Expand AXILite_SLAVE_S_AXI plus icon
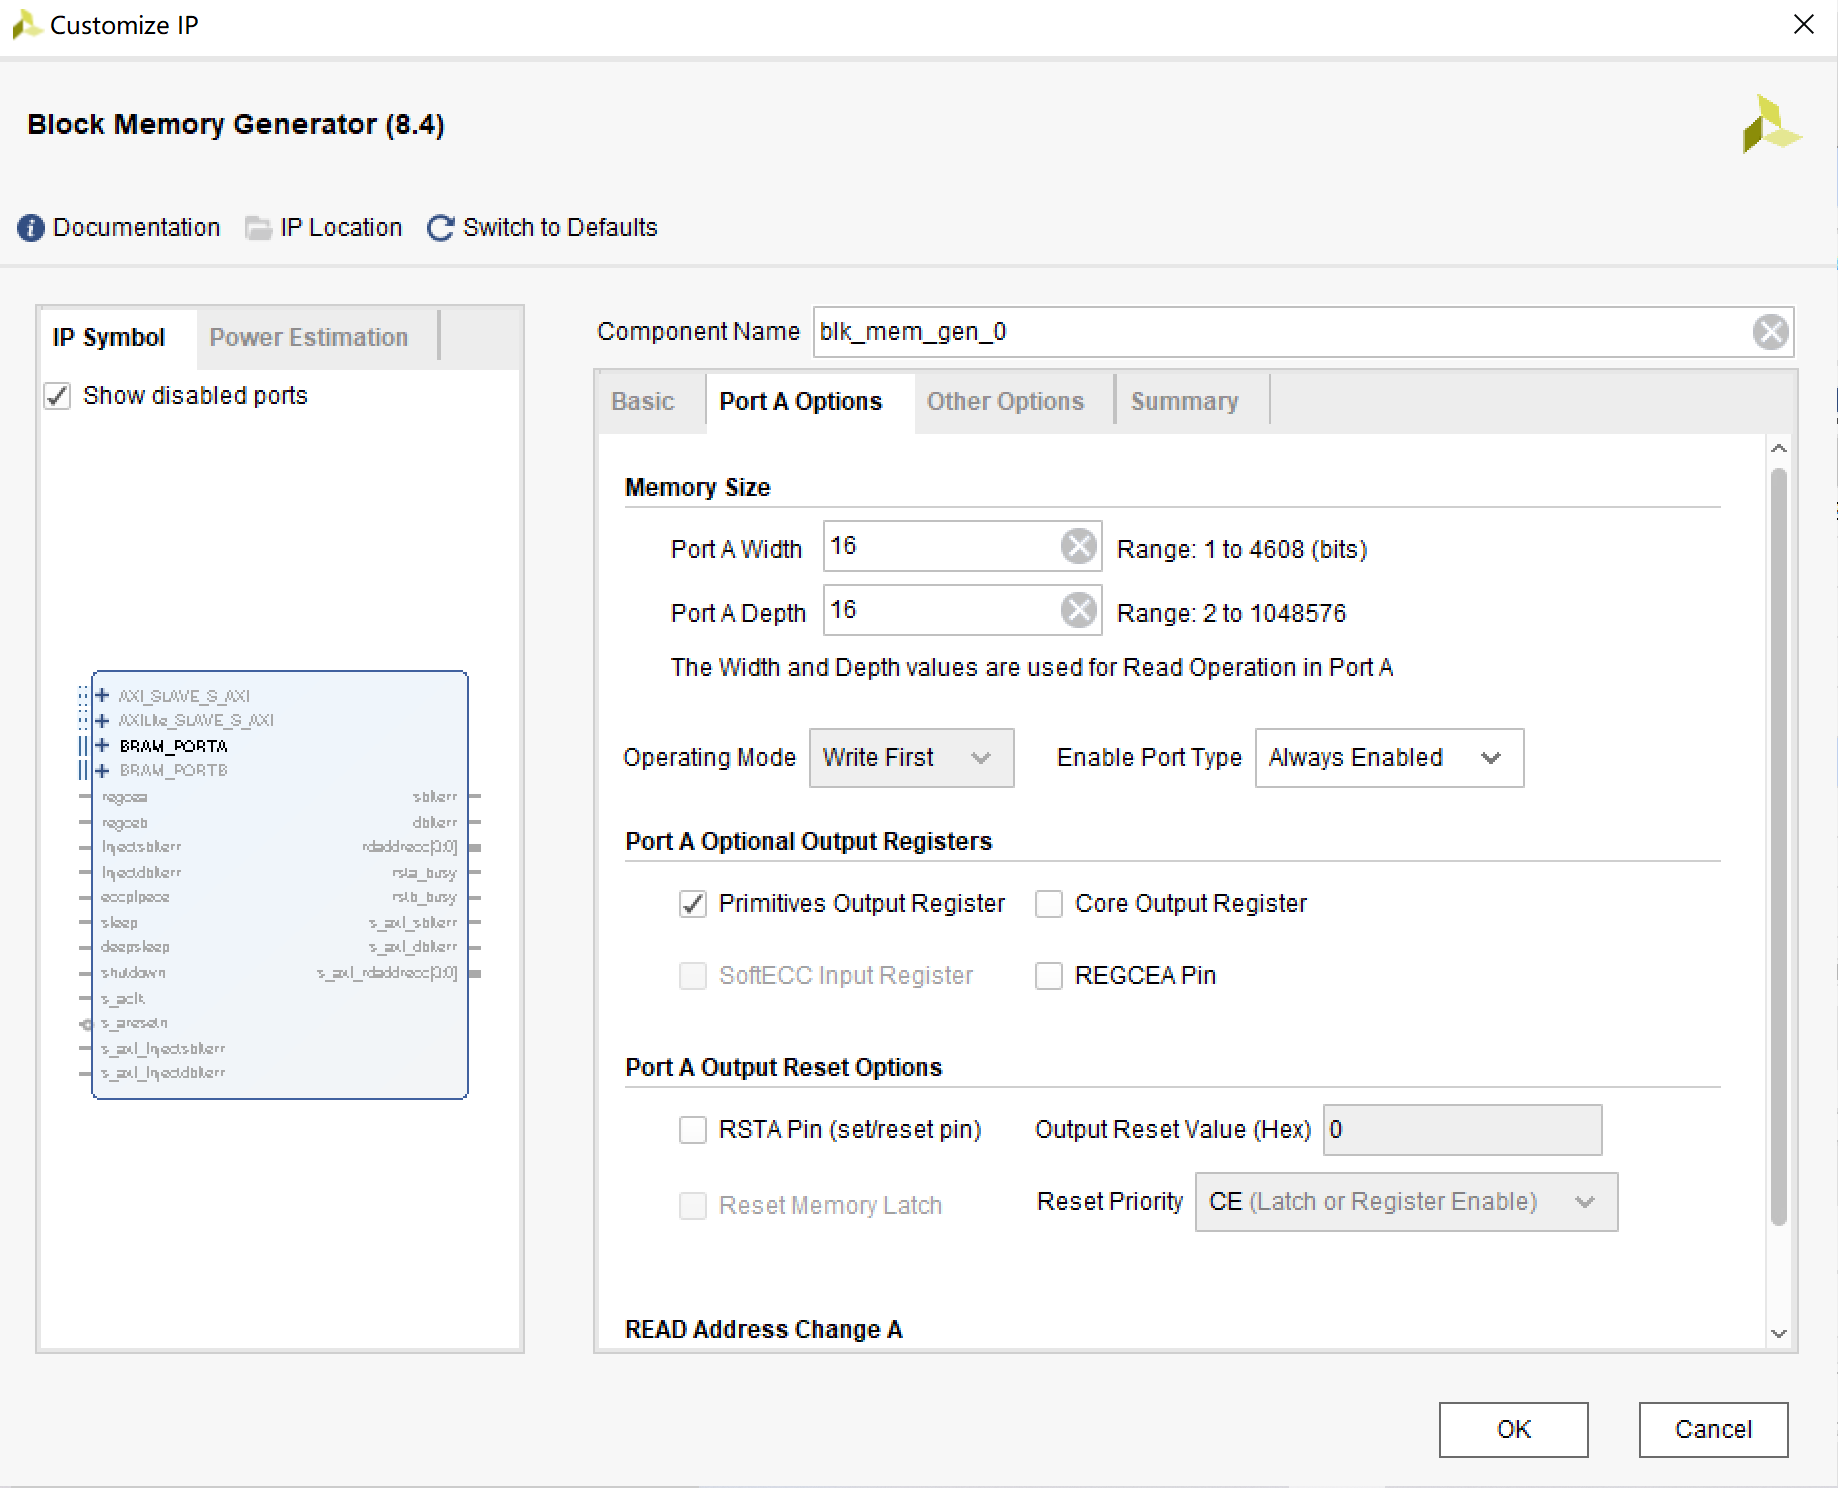This screenshot has width=1838, height=1488. click(102, 720)
